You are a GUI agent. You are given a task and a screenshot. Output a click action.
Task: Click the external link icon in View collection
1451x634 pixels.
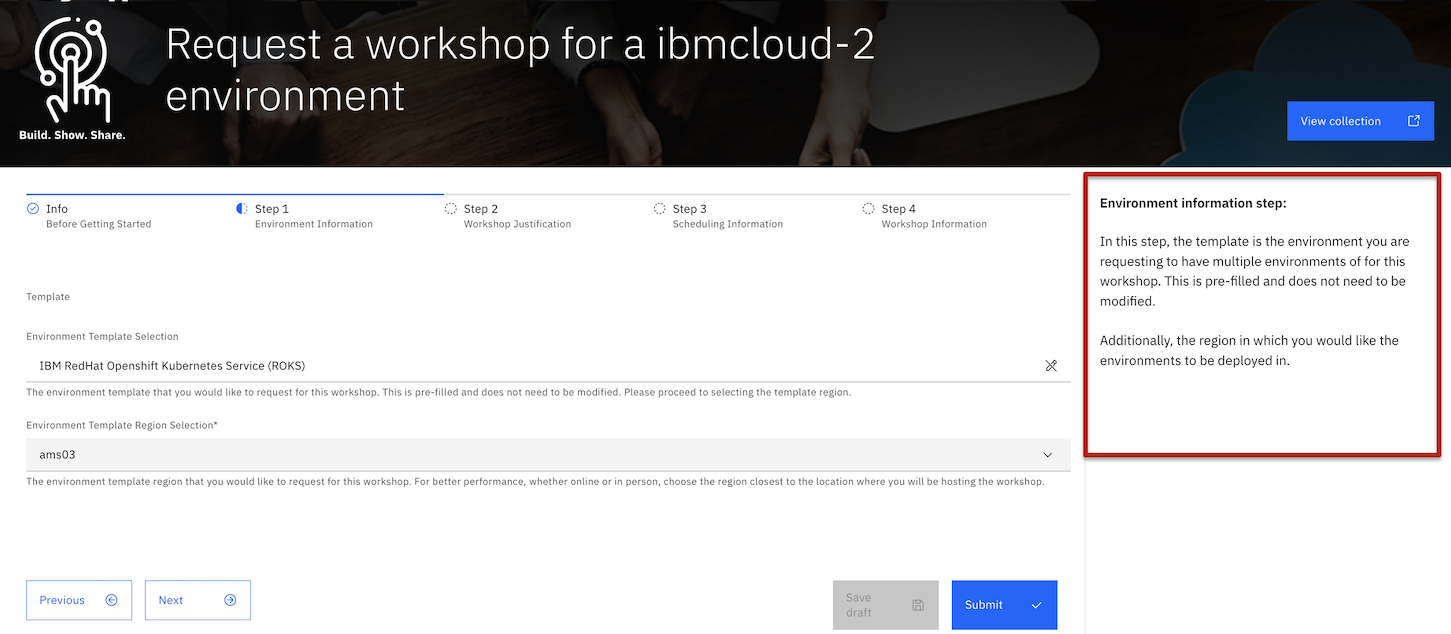point(1414,120)
